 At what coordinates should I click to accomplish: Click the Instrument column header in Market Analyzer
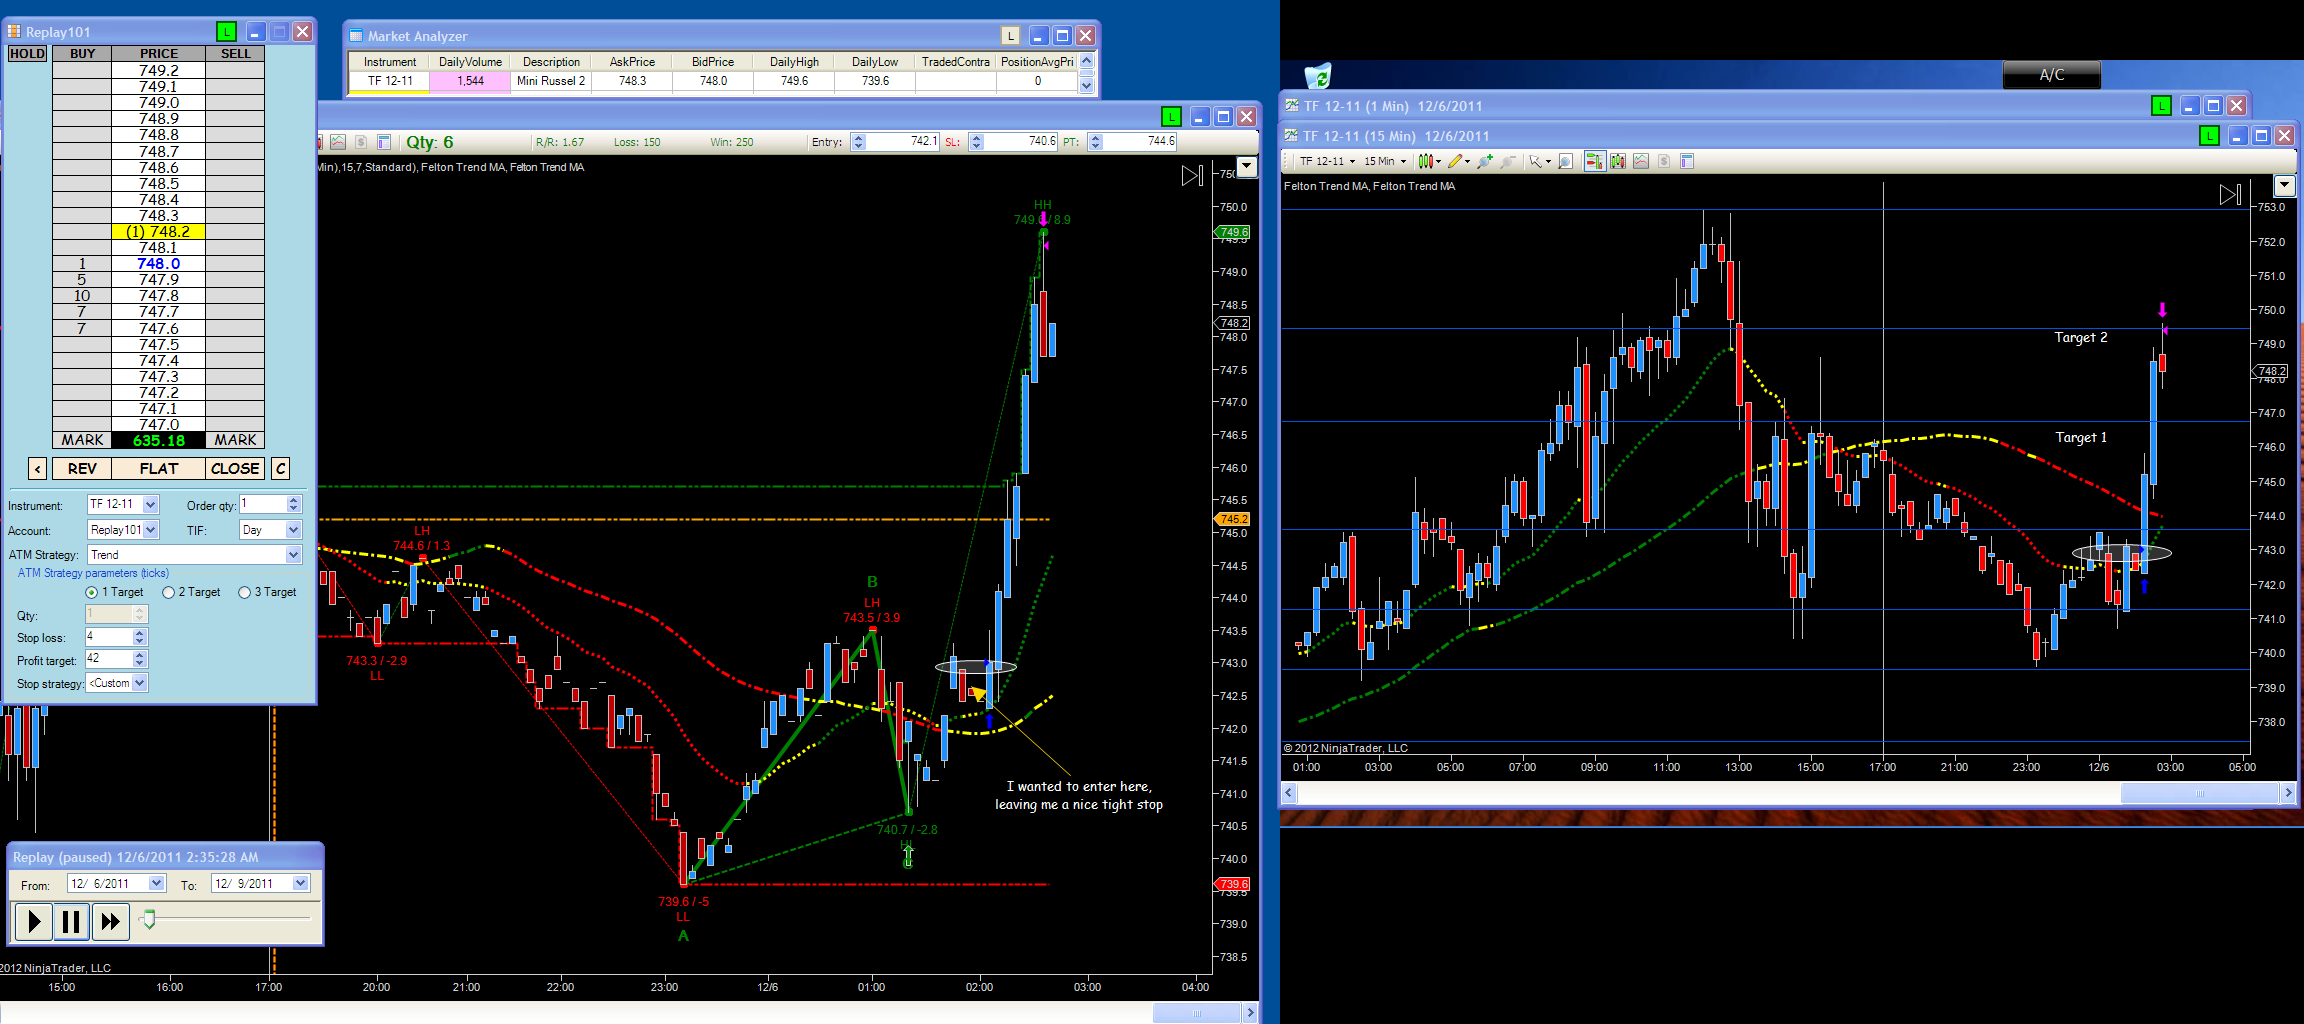click(390, 62)
